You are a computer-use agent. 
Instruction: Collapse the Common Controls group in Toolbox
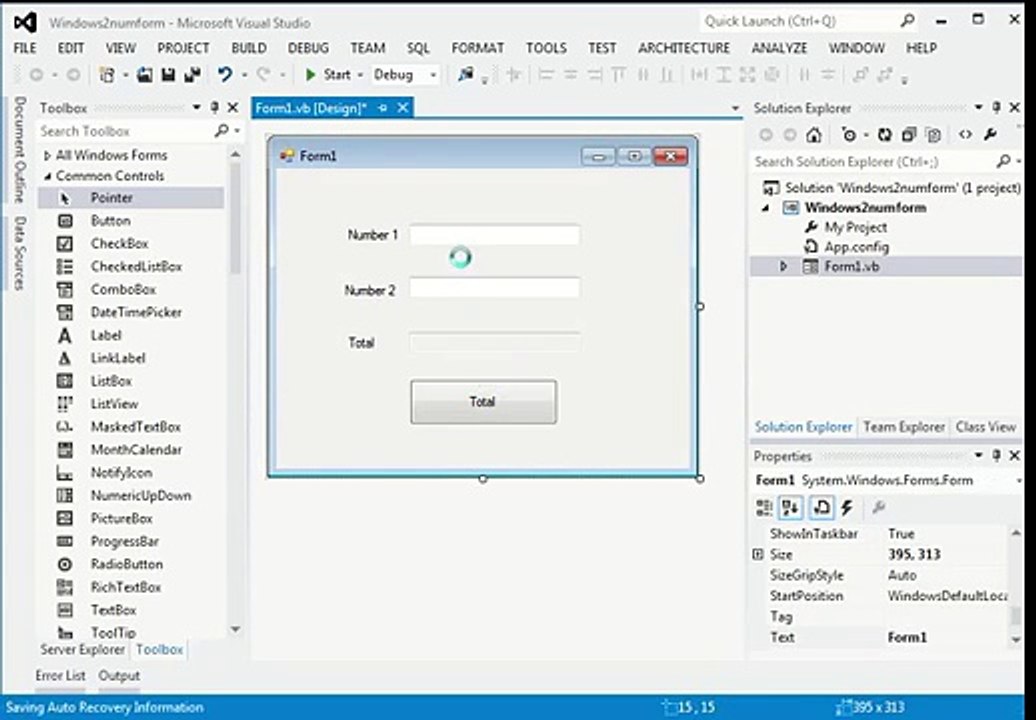click(47, 176)
